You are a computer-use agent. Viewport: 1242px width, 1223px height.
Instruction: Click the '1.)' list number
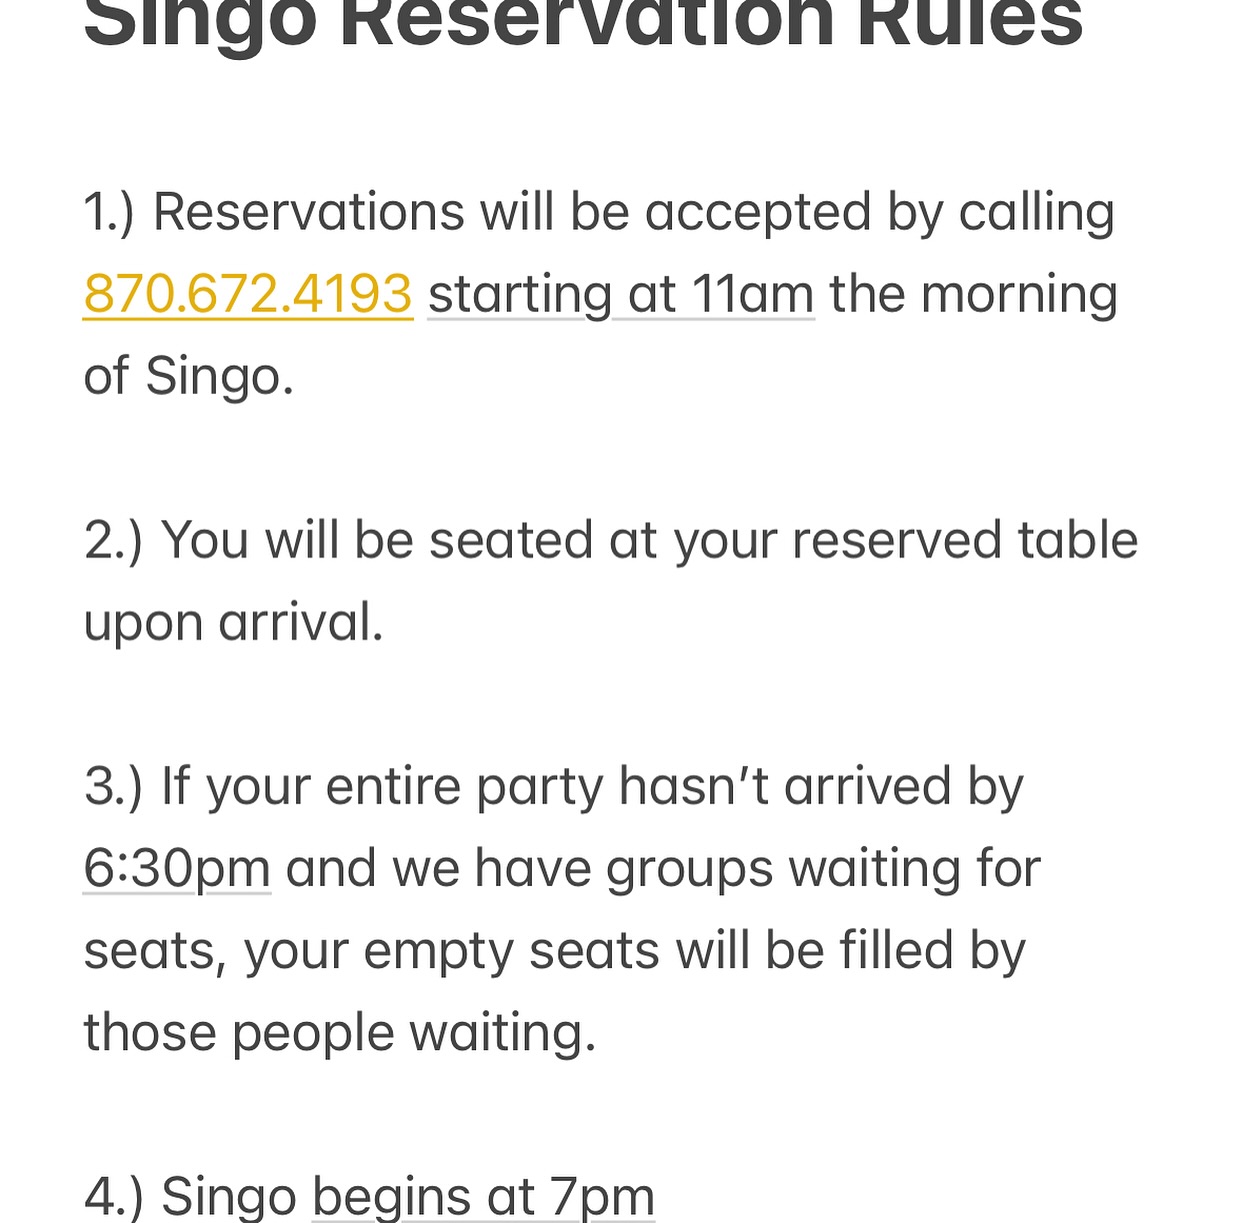[109, 213]
